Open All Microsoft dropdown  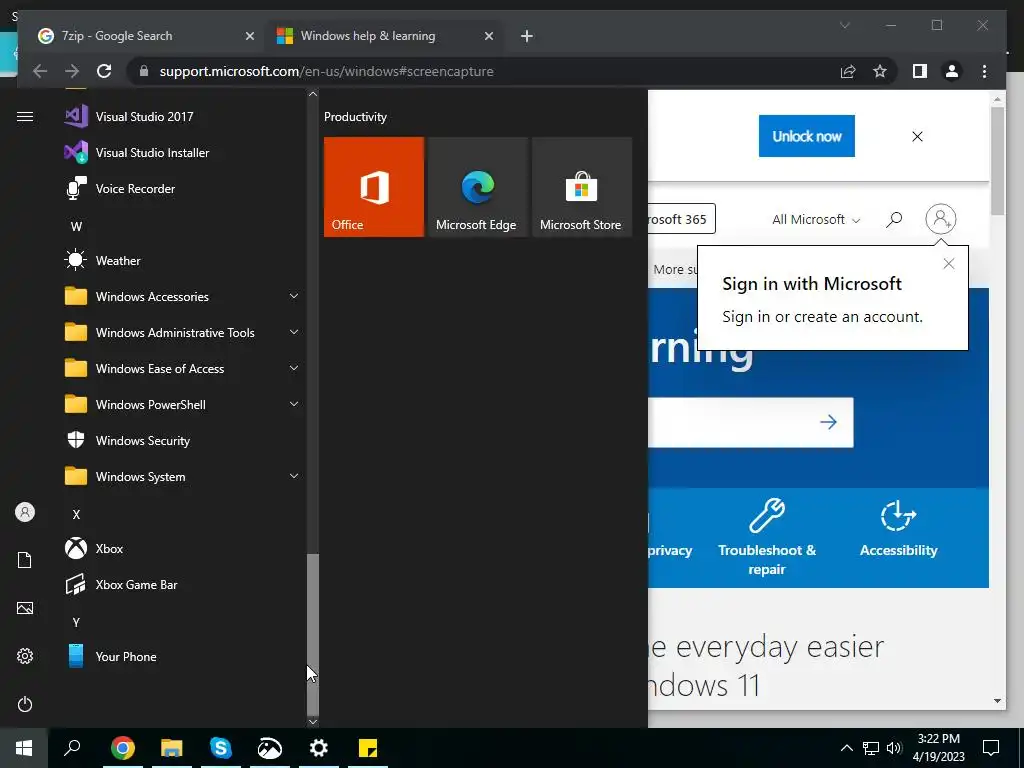(816, 219)
